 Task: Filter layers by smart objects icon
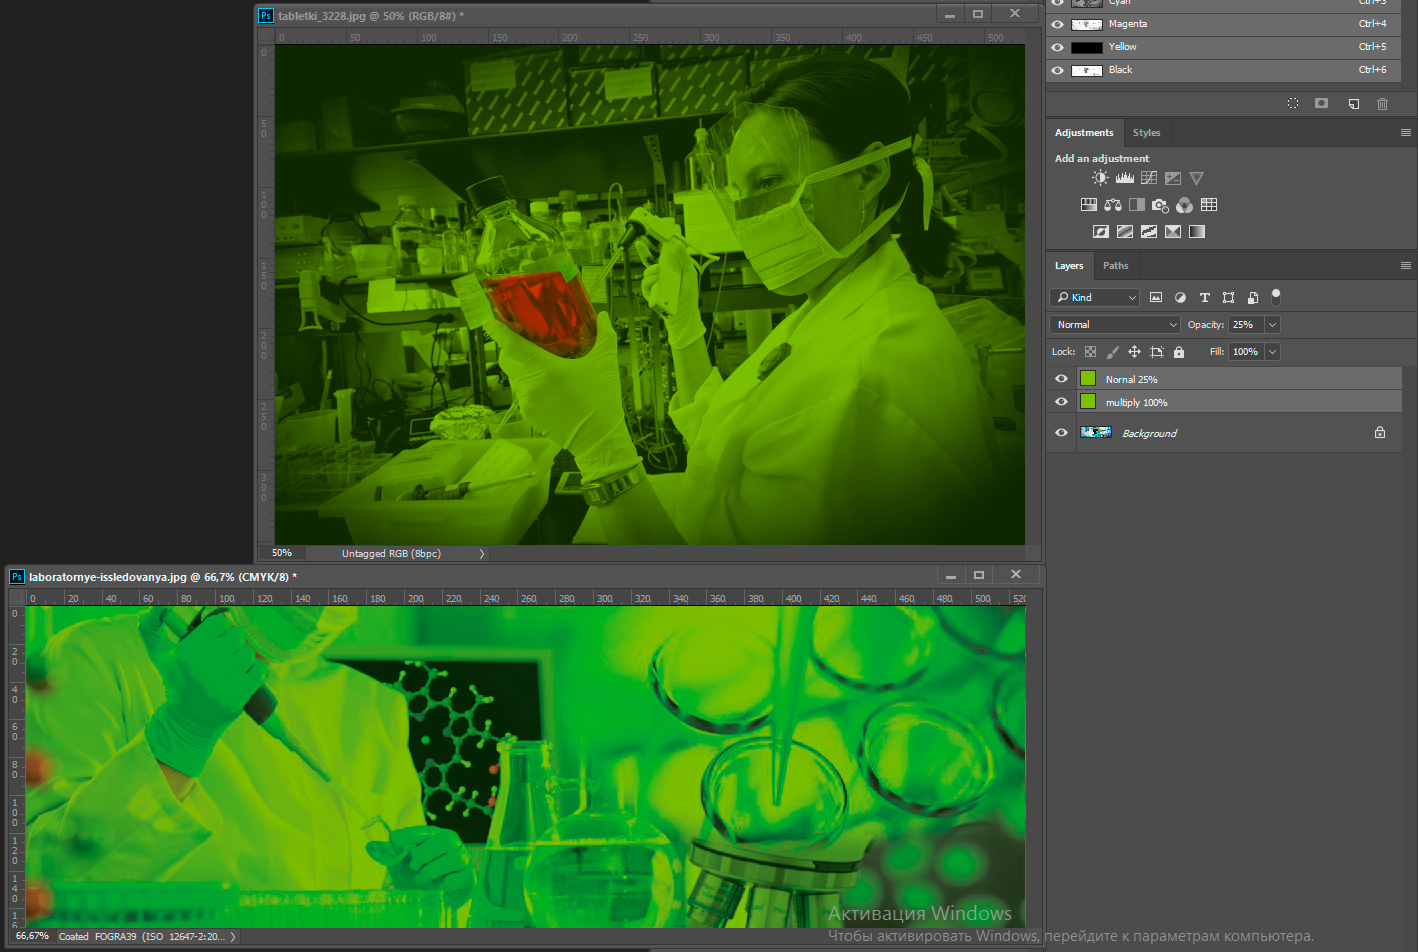click(x=1252, y=297)
